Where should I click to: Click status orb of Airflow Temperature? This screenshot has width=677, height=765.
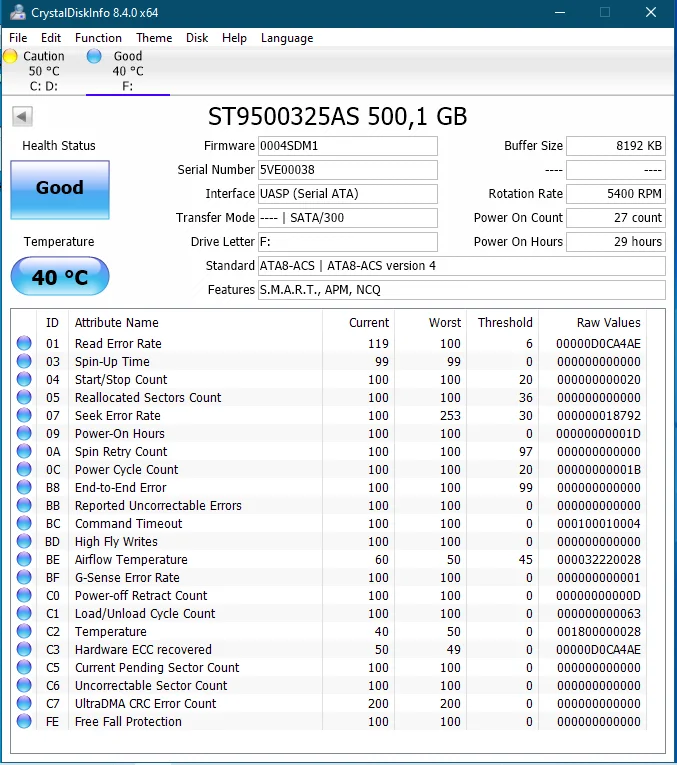click(24, 560)
